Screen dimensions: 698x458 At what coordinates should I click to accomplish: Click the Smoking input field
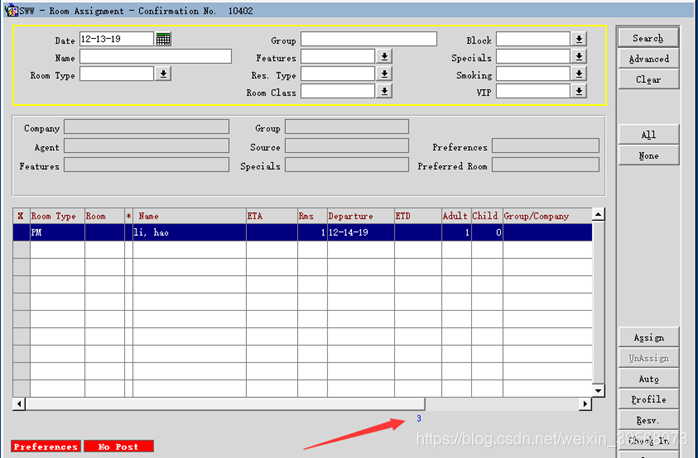(x=533, y=74)
